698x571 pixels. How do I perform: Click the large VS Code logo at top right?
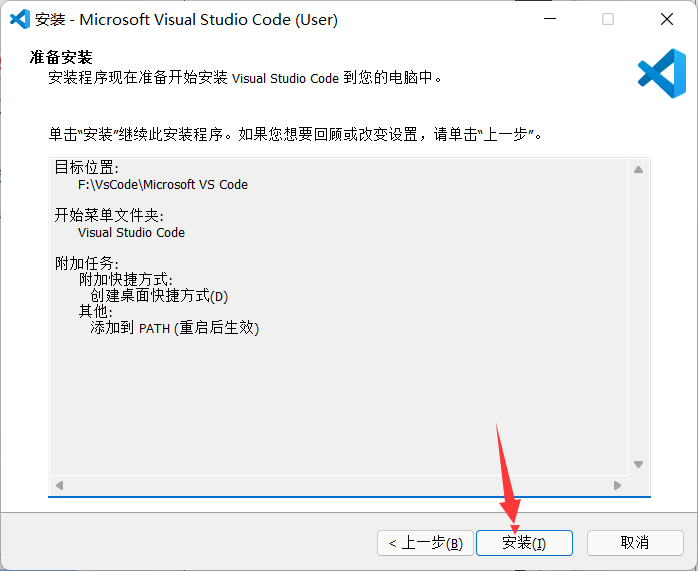click(x=662, y=73)
